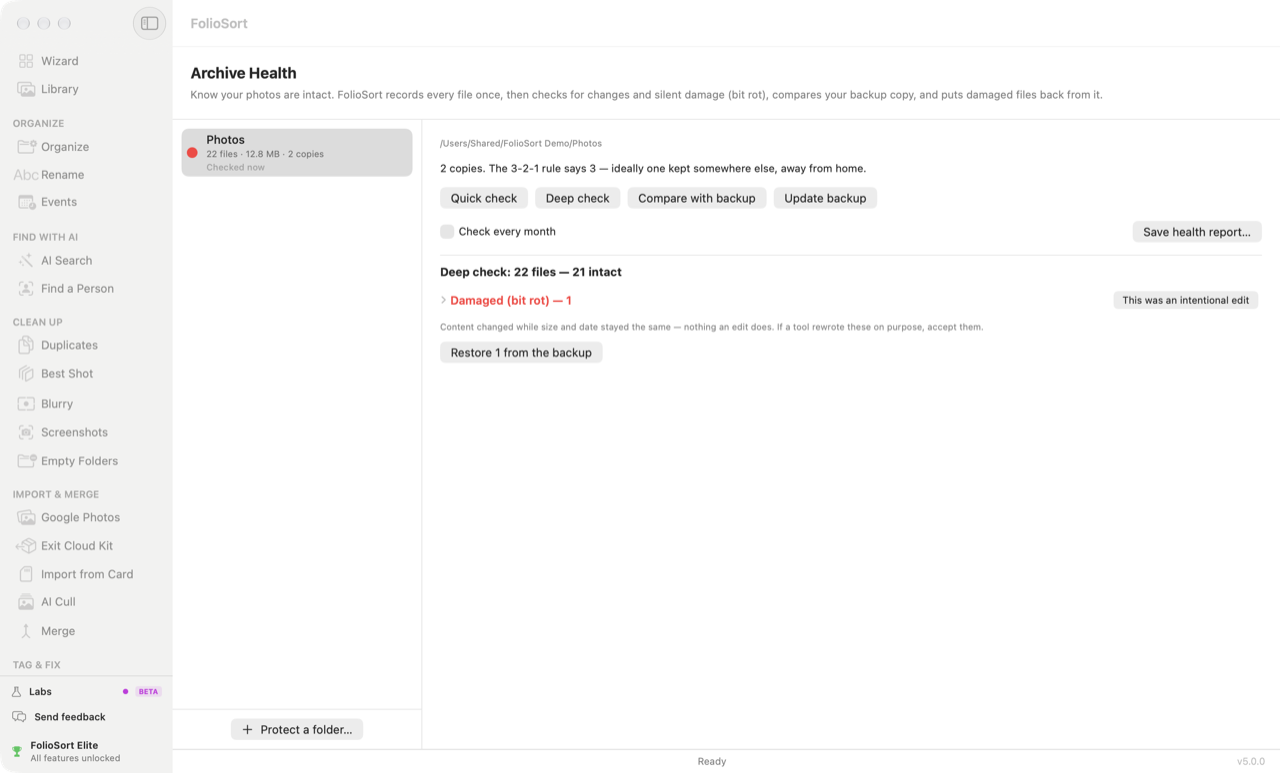Image resolution: width=1280 pixels, height=773 pixels.
Task: Open the Labs flask icon
Action: [17, 692]
